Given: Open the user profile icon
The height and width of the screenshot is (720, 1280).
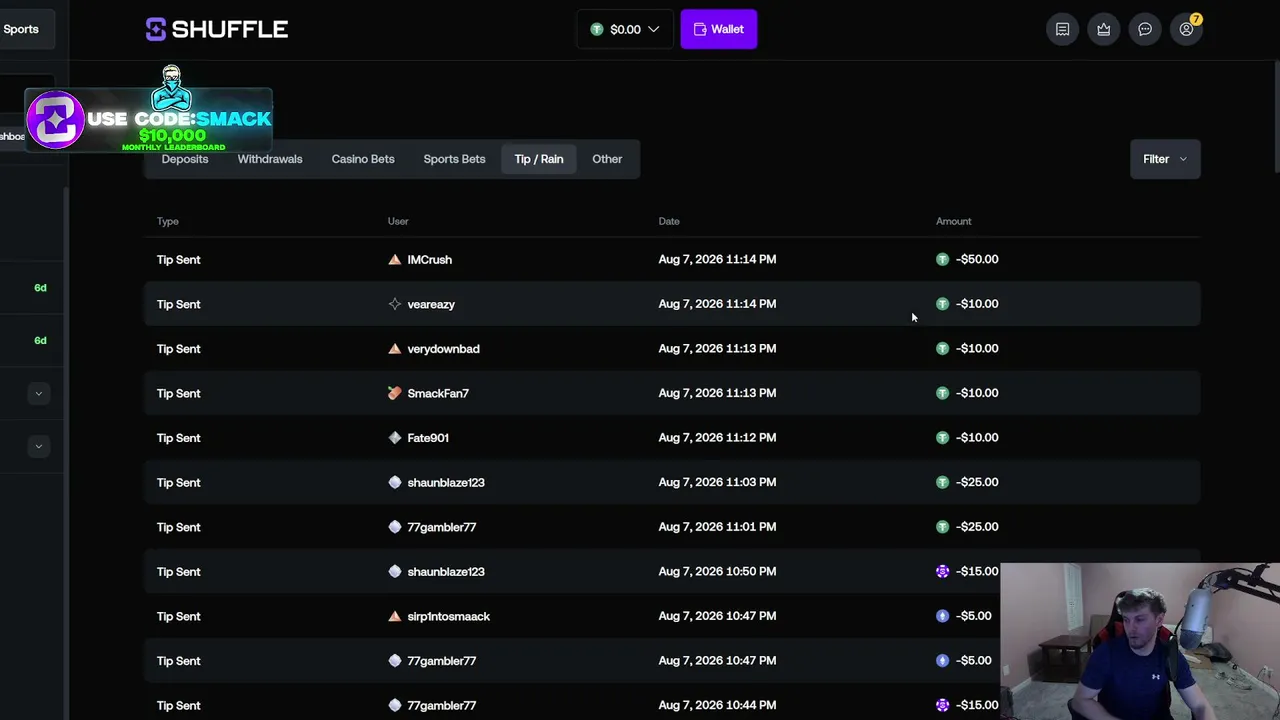Looking at the screenshot, I should coord(1186,29).
